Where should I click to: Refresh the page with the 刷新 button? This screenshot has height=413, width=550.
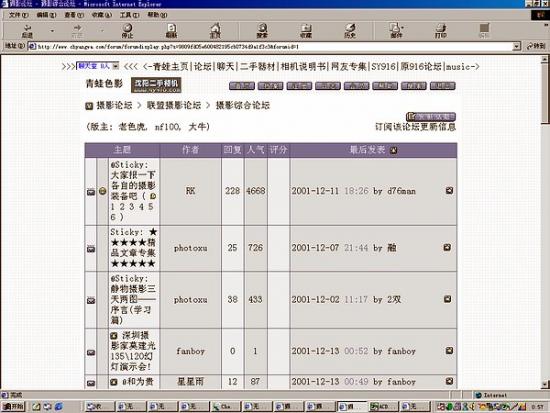171,31
